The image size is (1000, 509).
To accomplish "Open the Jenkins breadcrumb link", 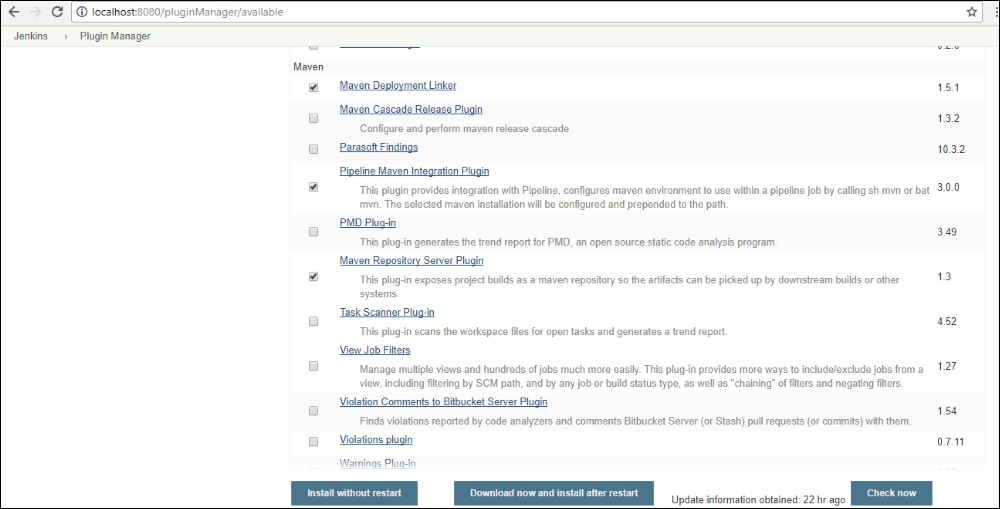I will point(31,36).
